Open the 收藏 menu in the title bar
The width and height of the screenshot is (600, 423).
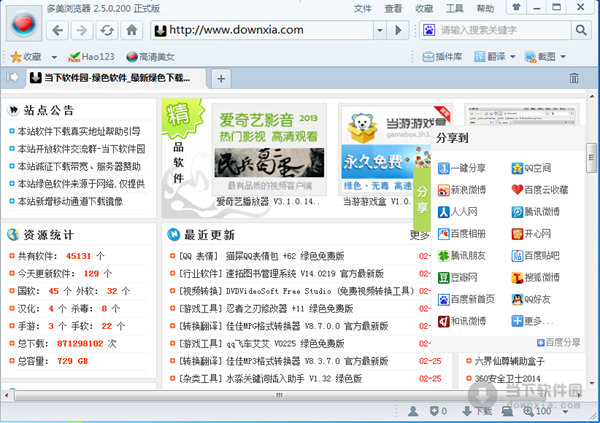pyautogui.click(x=424, y=8)
